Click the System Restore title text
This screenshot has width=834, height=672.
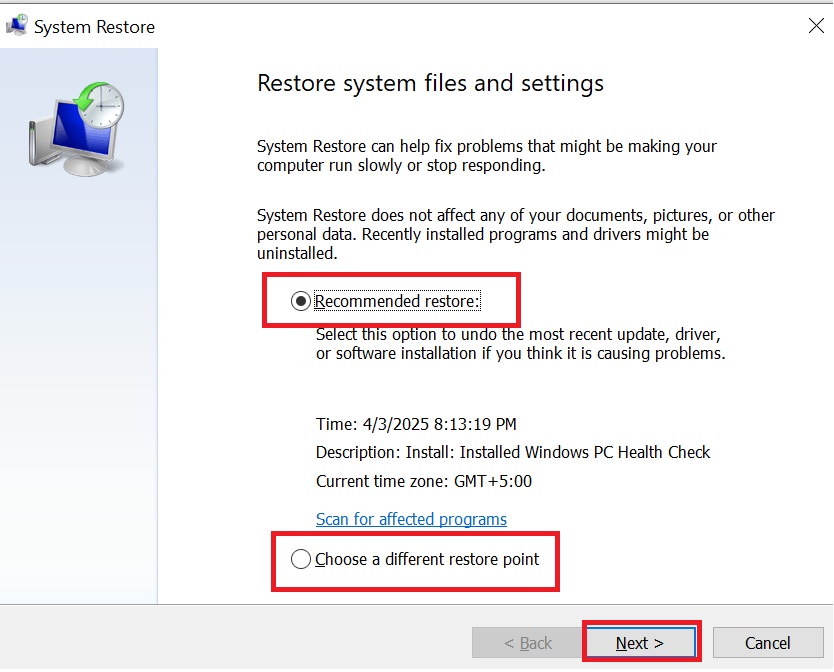coord(96,27)
